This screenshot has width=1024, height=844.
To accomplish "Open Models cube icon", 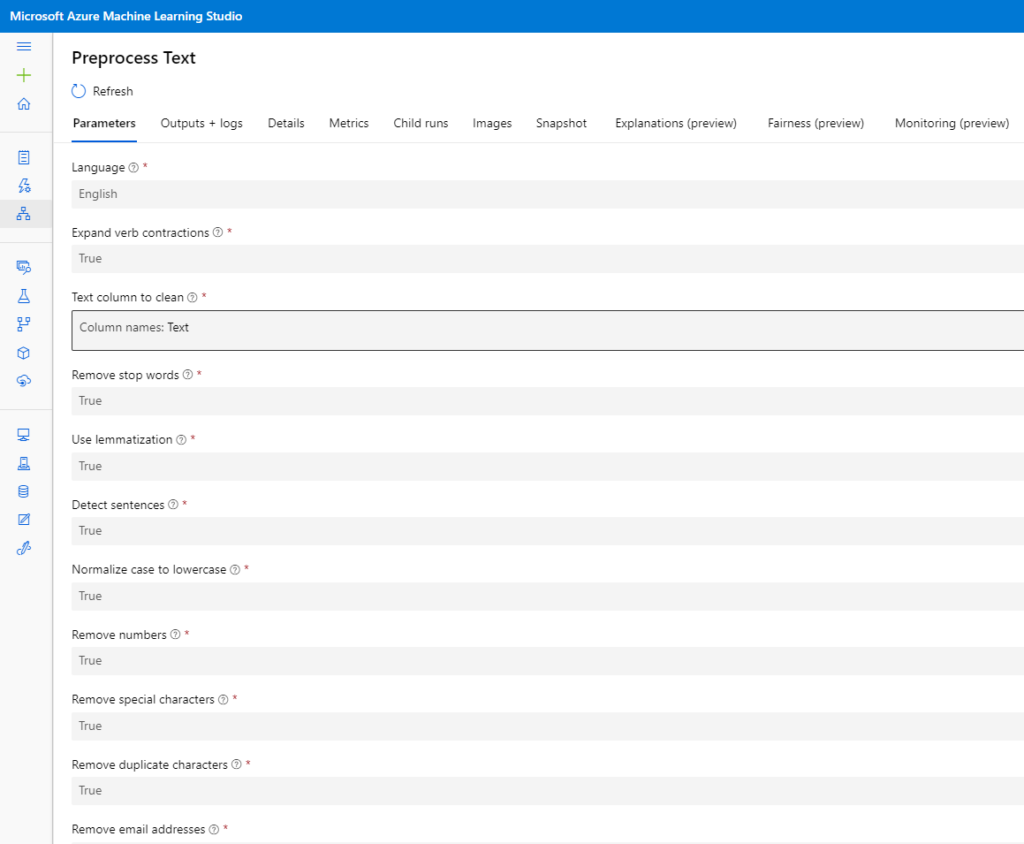I will click(x=24, y=353).
